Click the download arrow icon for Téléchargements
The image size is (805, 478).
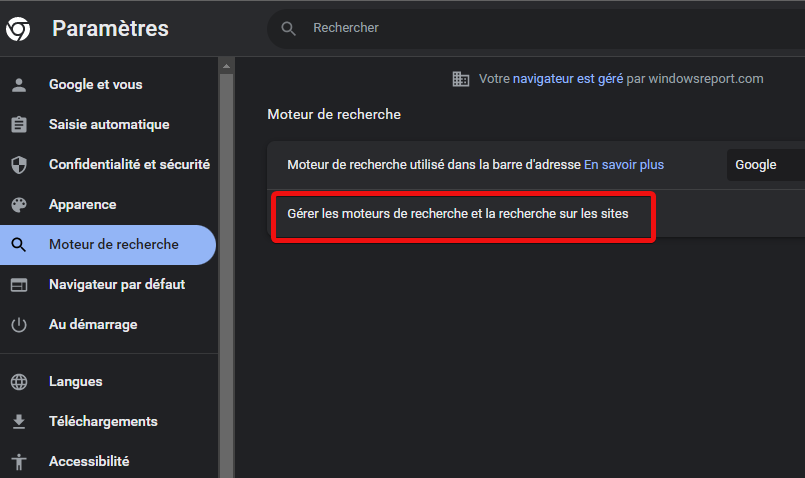pyautogui.click(x=19, y=422)
